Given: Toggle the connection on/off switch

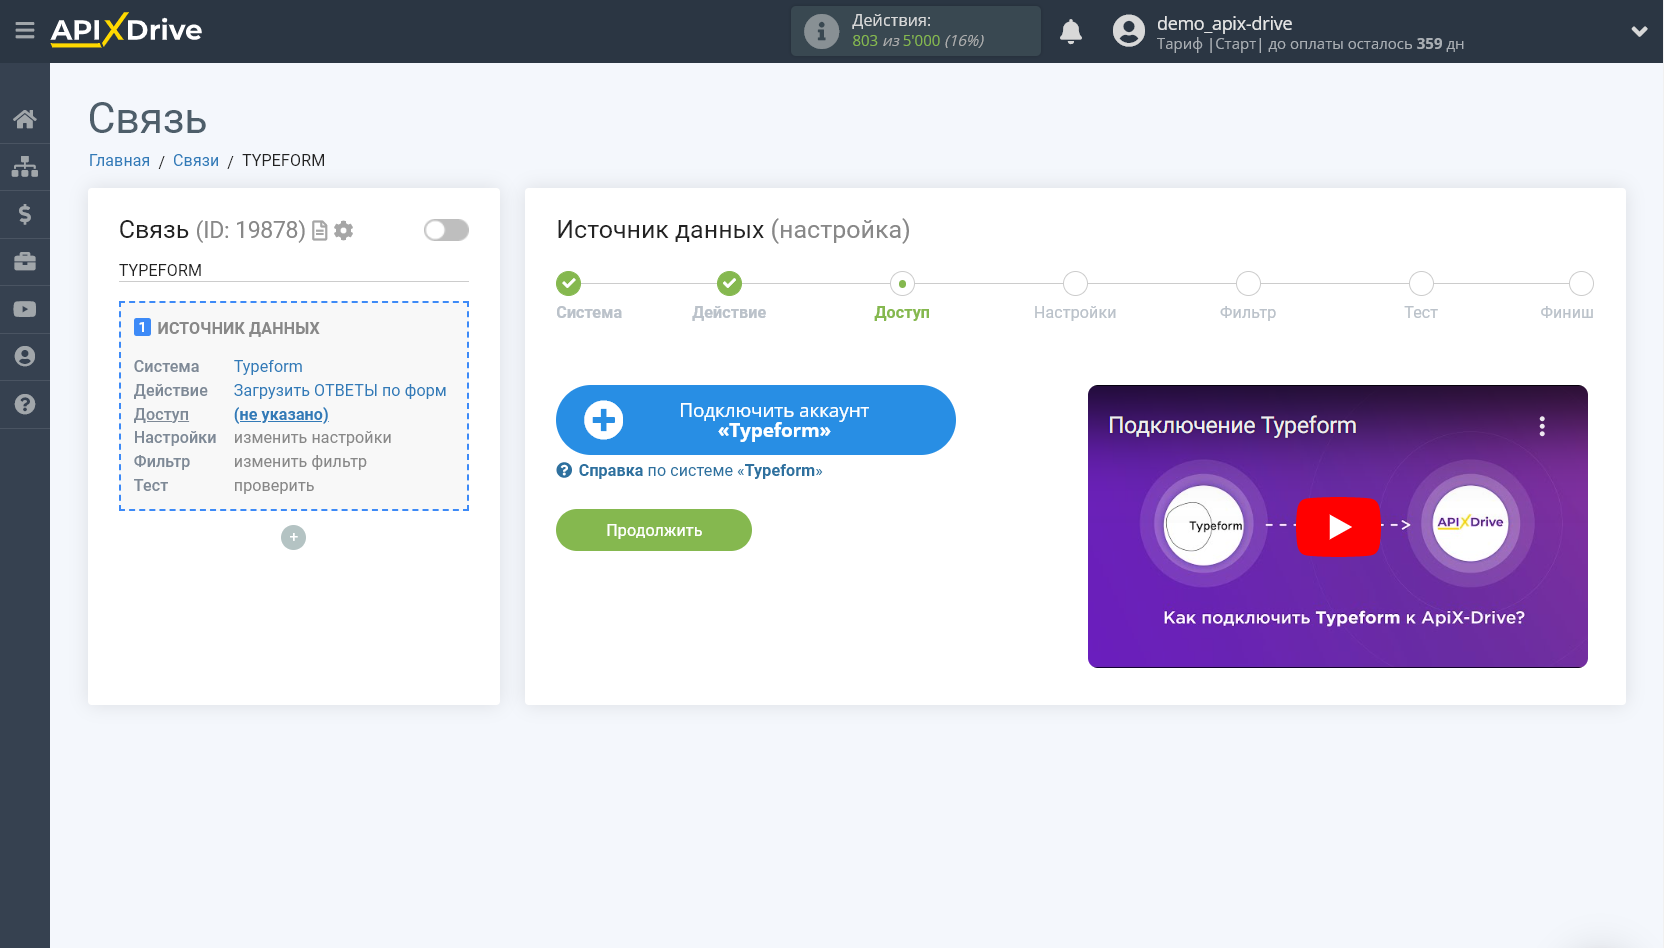Looking at the screenshot, I should pos(446,230).
